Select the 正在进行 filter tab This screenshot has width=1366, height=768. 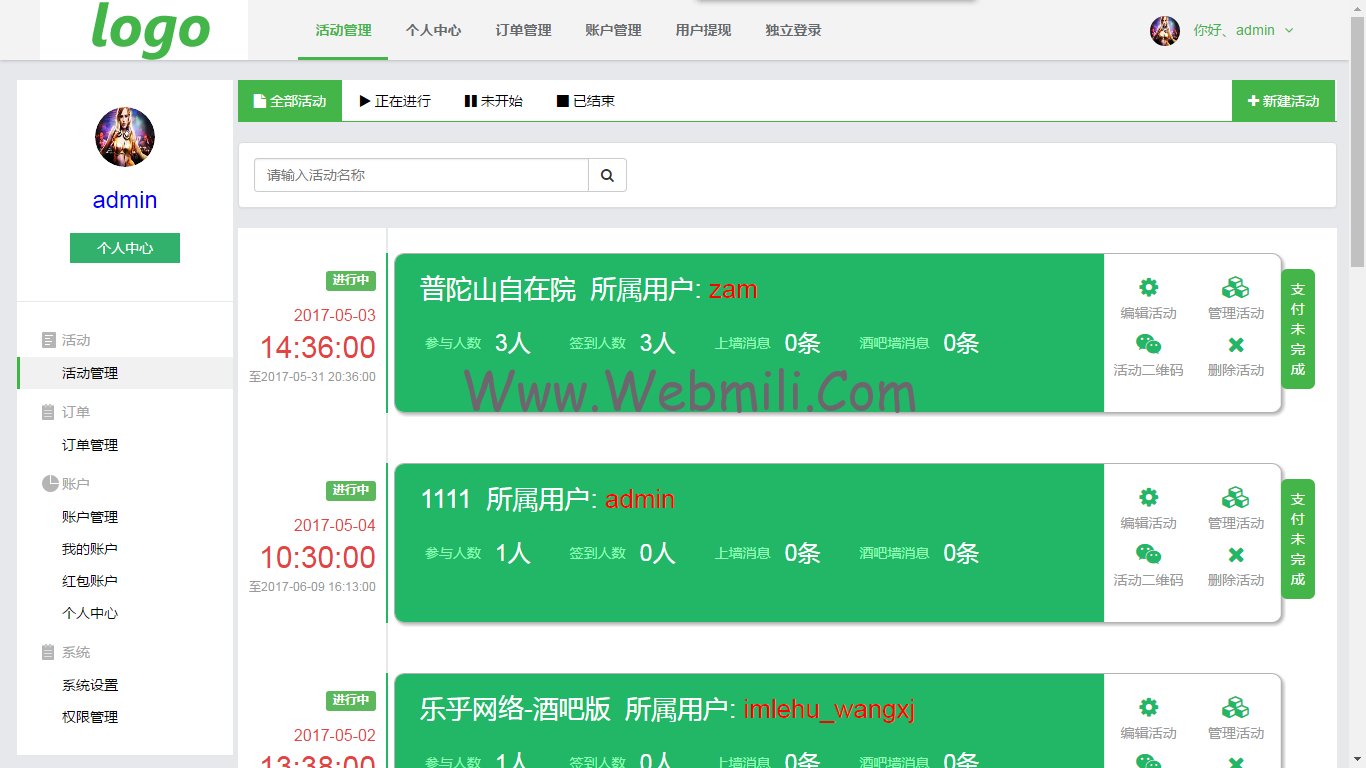(395, 101)
